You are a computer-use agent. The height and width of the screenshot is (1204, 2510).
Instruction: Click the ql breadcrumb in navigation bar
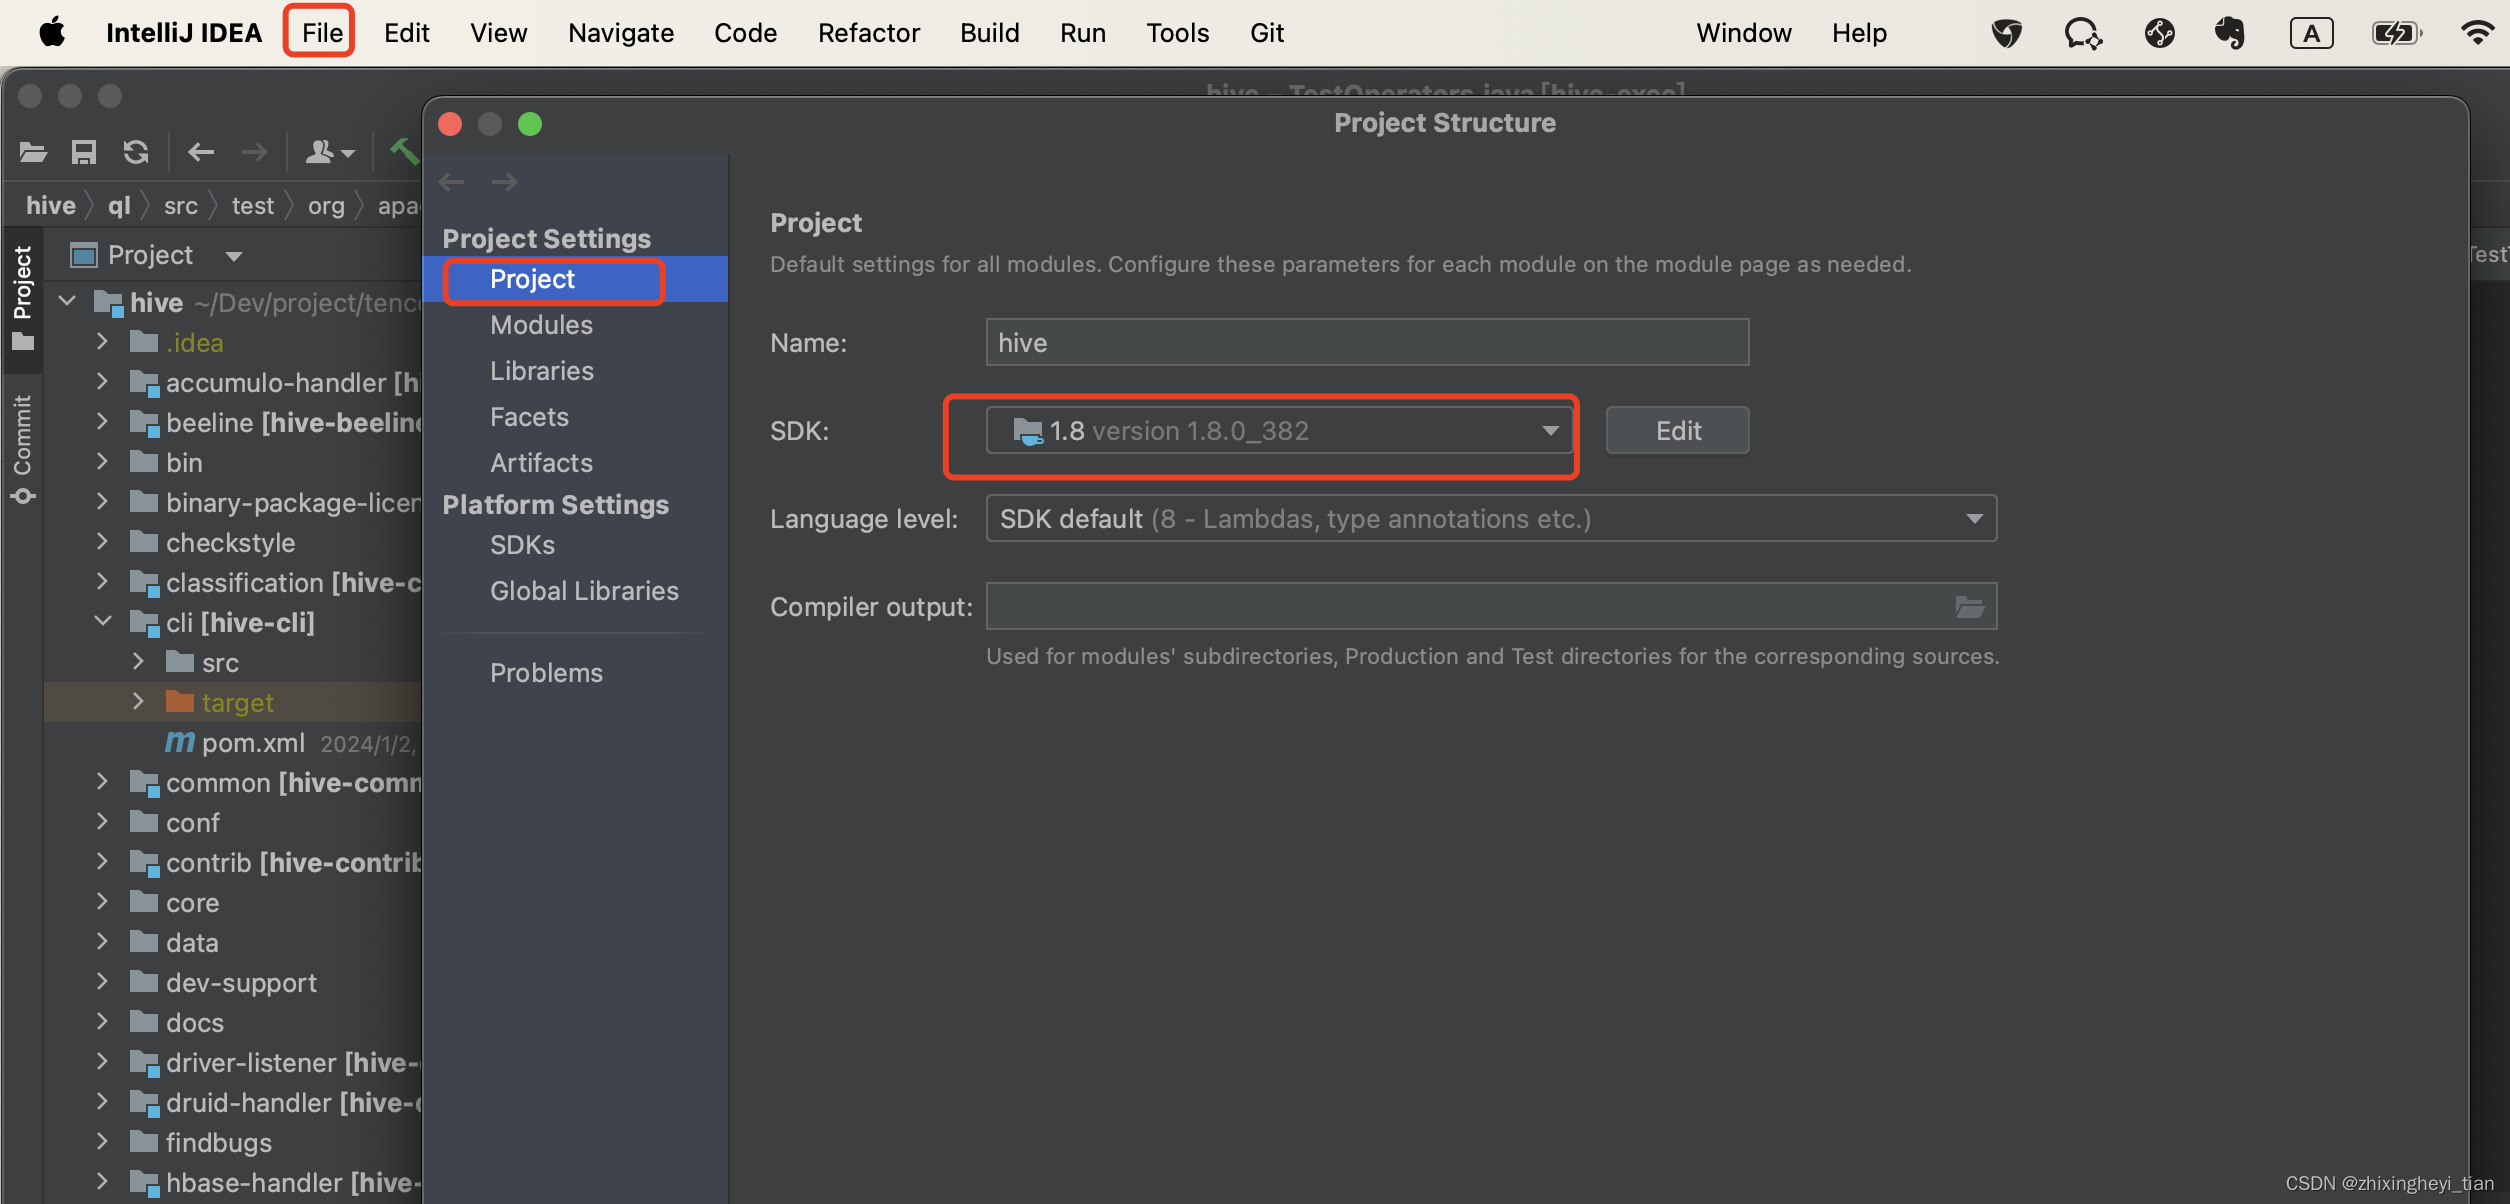tap(119, 206)
